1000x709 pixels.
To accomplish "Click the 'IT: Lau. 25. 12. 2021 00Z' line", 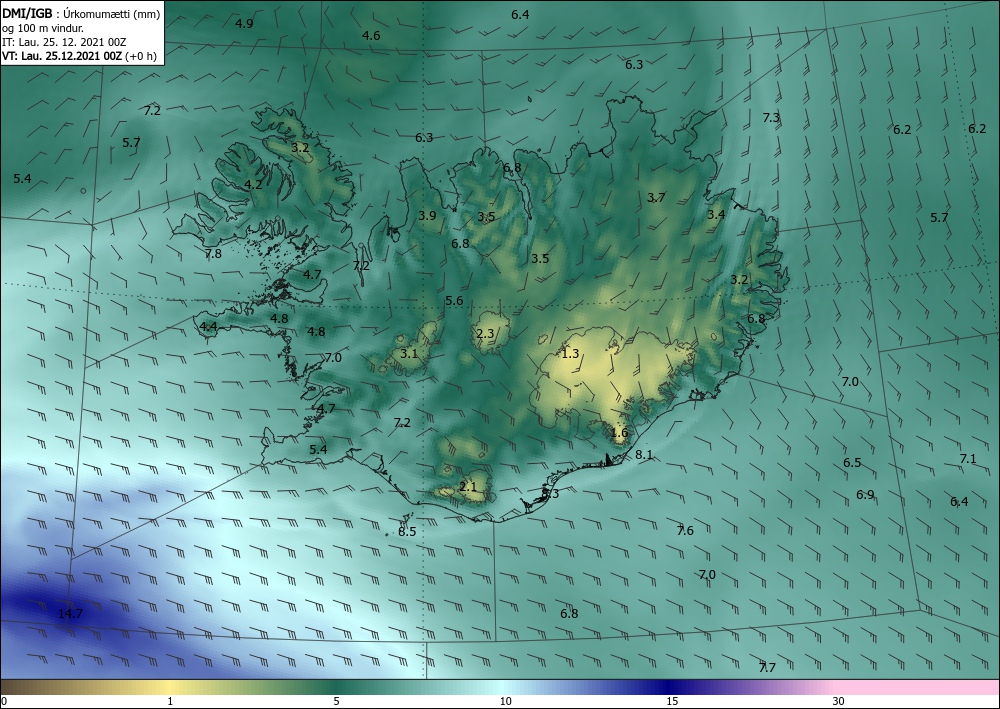I will [64, 42].
